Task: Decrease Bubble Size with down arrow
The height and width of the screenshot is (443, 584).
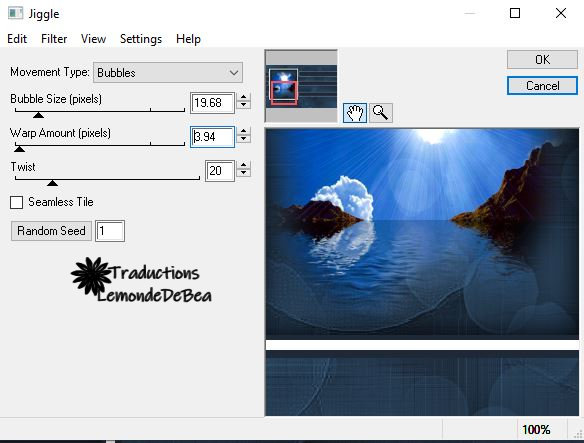Action: point(244,105)
